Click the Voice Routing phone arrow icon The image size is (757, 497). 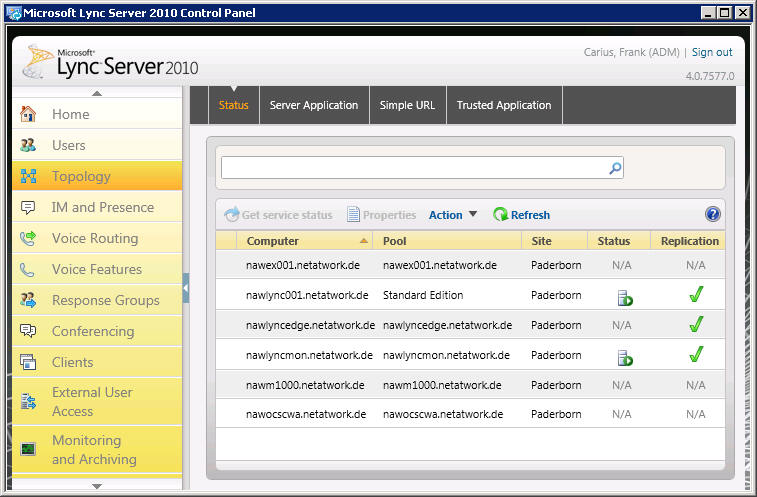pyautogui.click(x=28, y=238)
